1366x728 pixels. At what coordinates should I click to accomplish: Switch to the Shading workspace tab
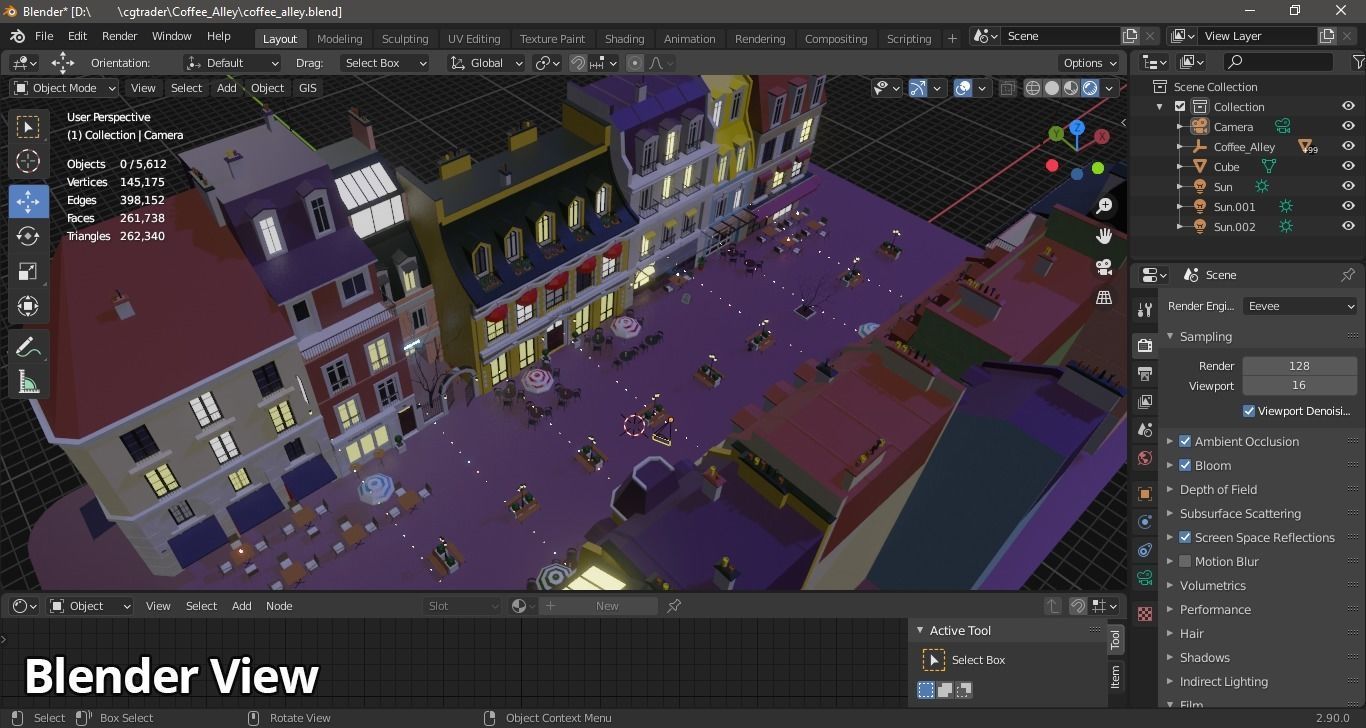pos(624,39)
